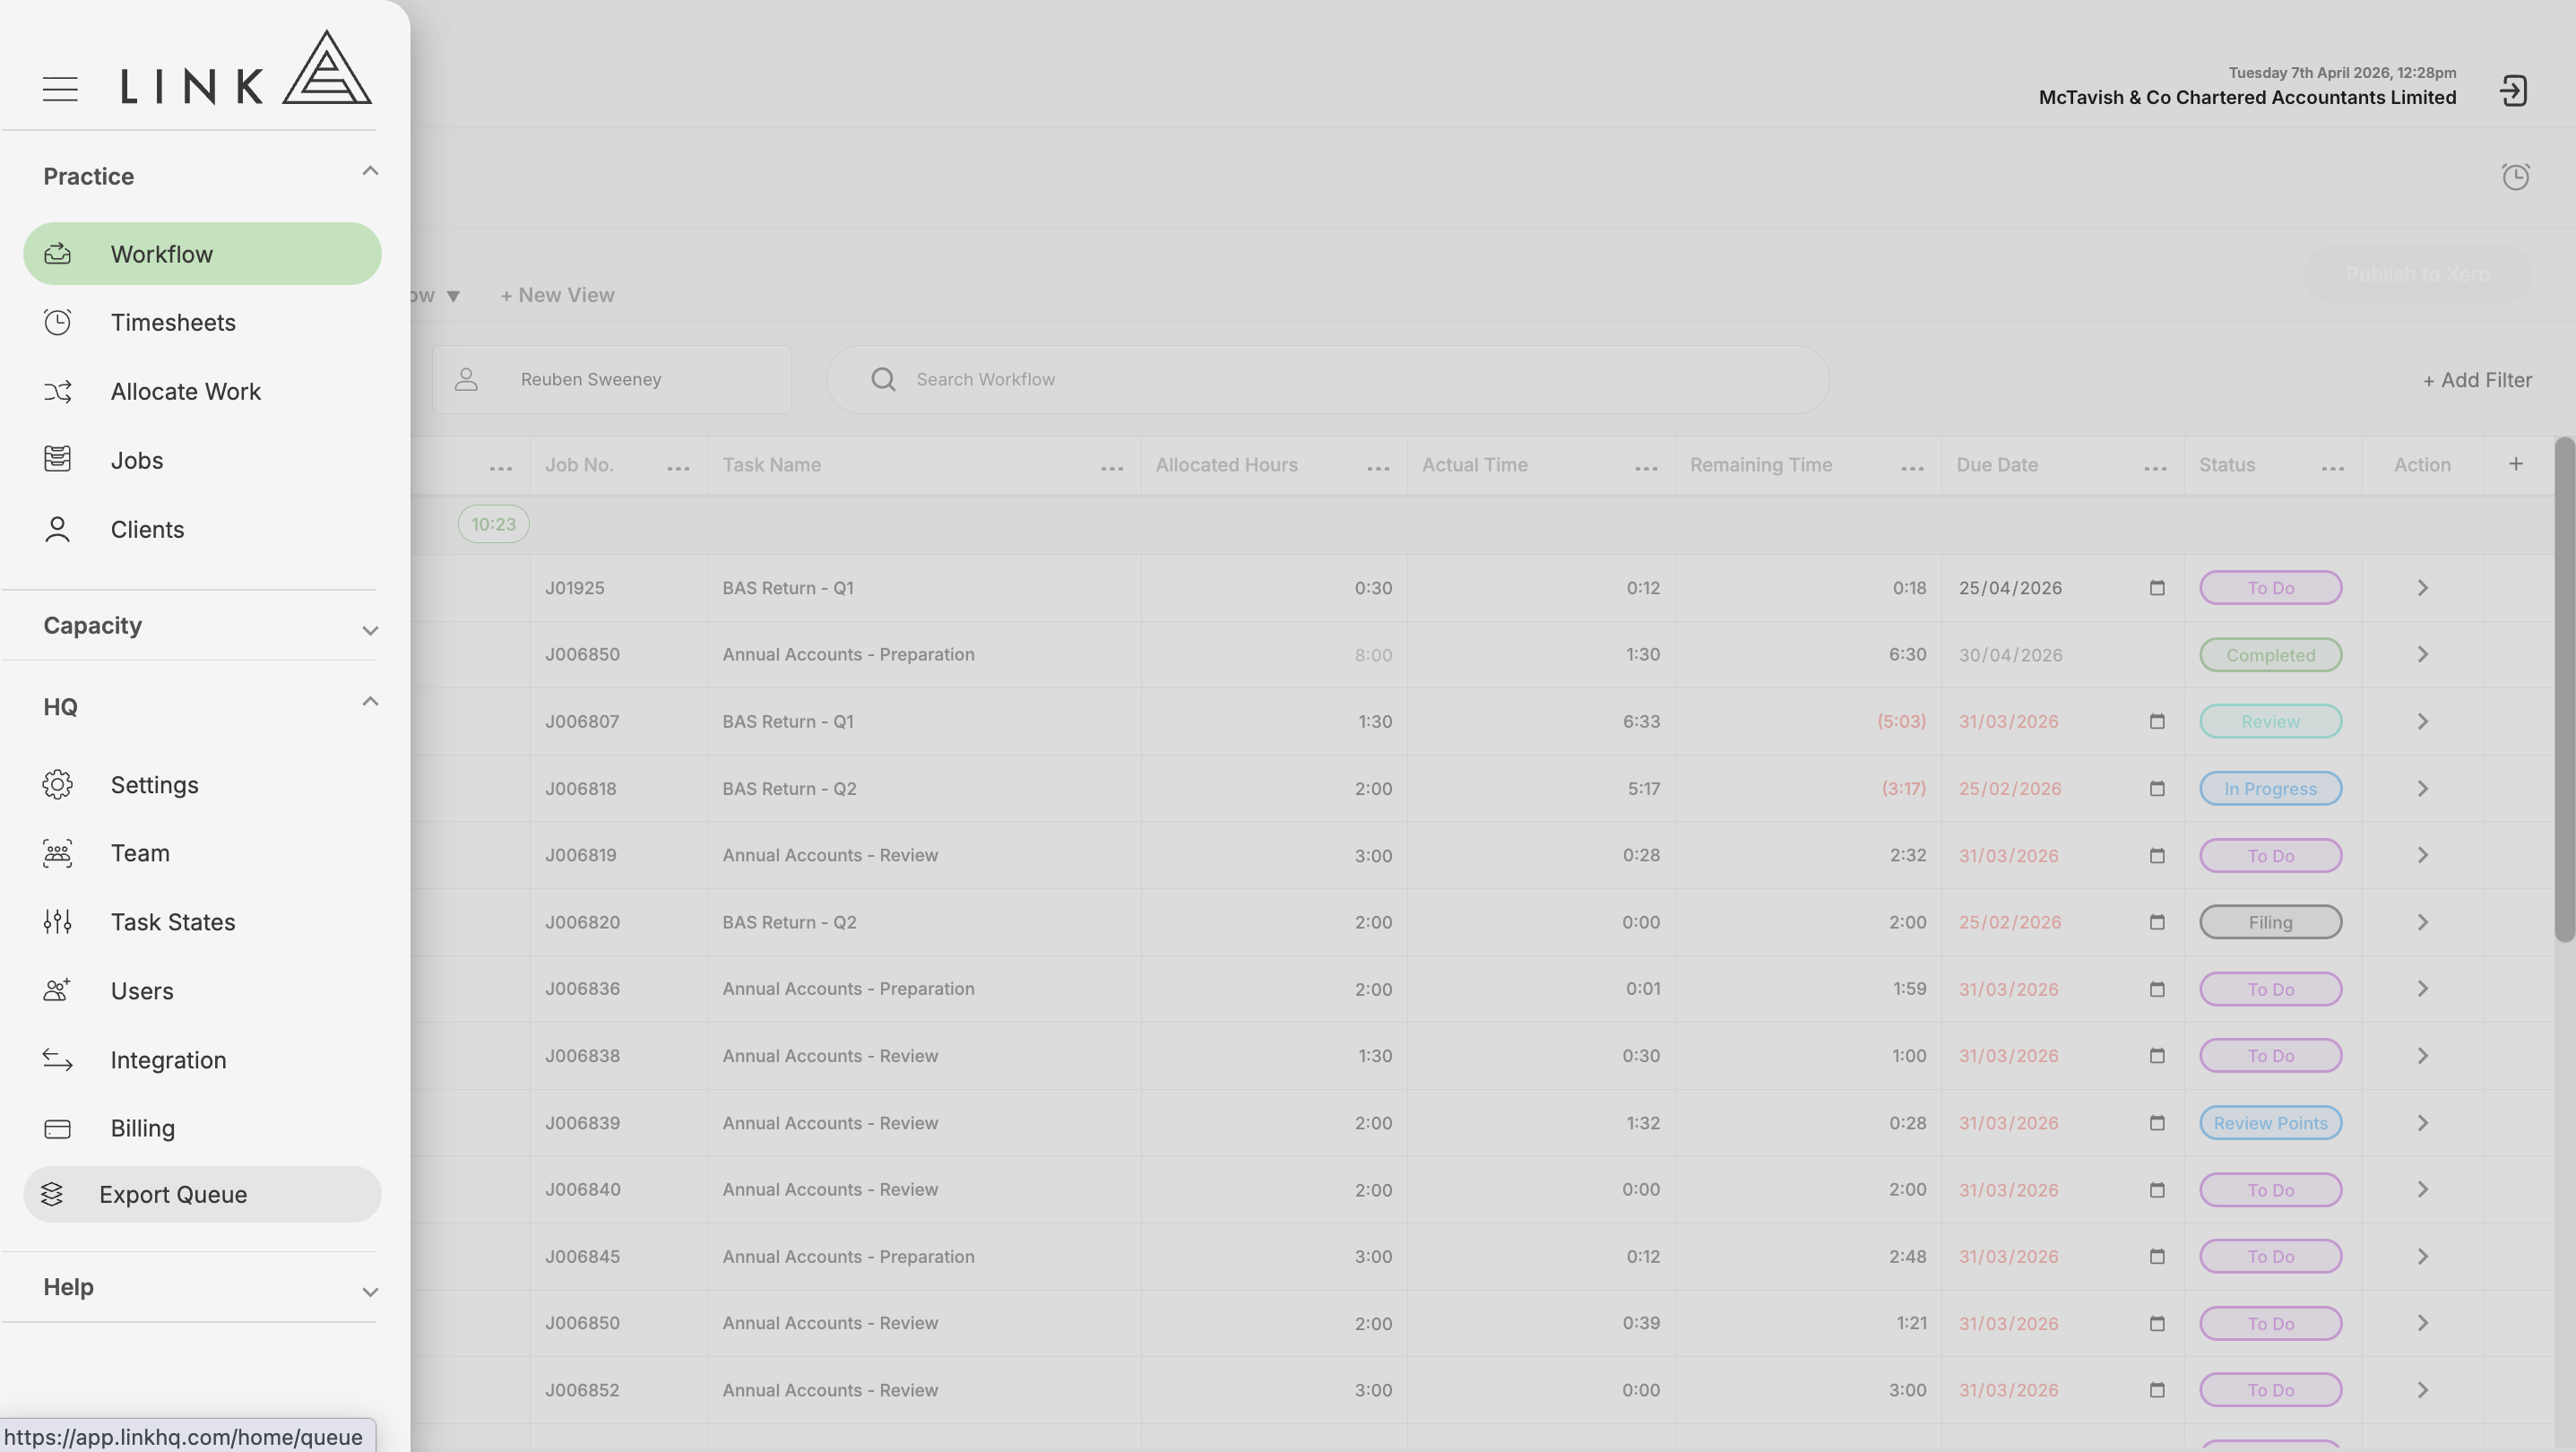The height and width of the screenshot is (1452, 2576).
Task: Click the Integration arrows icon
Action: (58, 1060)
